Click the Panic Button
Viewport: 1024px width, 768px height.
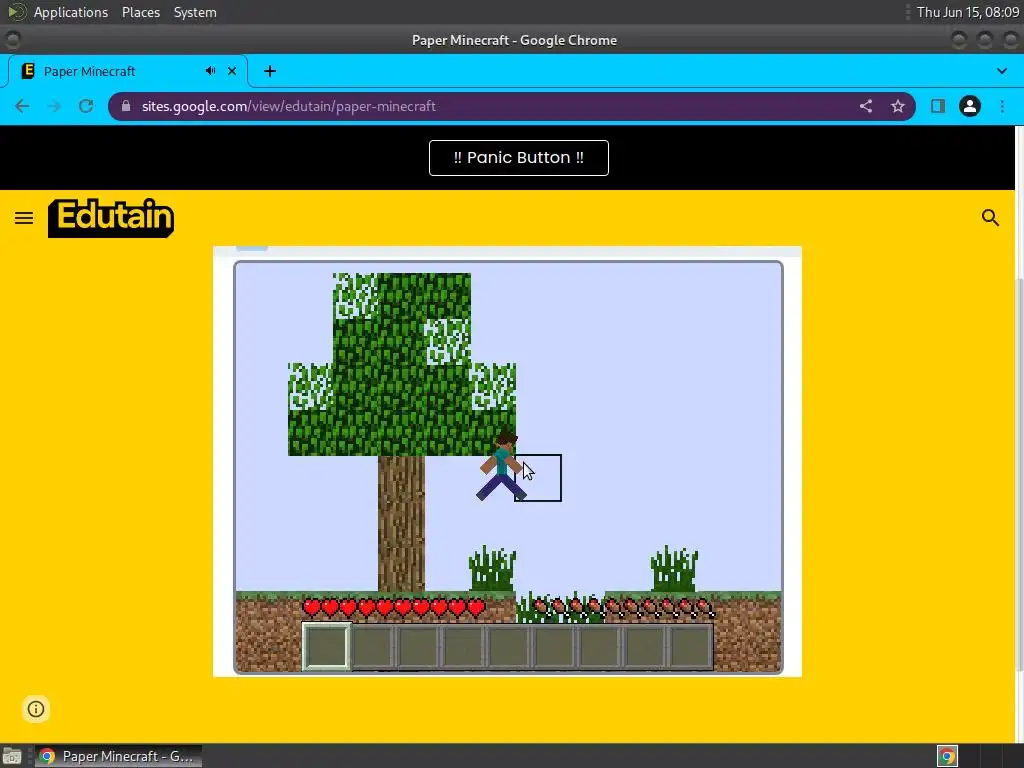click(519, 158)
